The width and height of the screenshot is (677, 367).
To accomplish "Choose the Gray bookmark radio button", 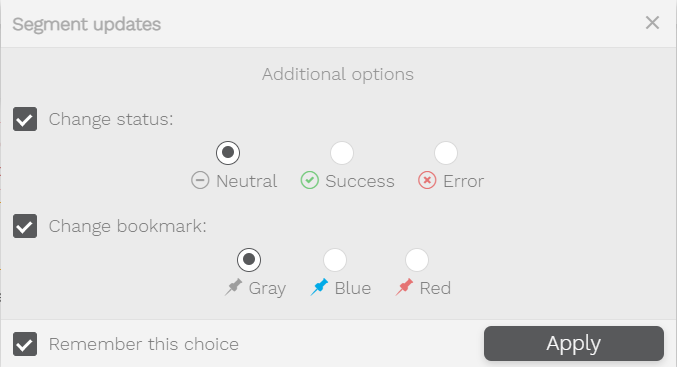I will click(249, 260).
